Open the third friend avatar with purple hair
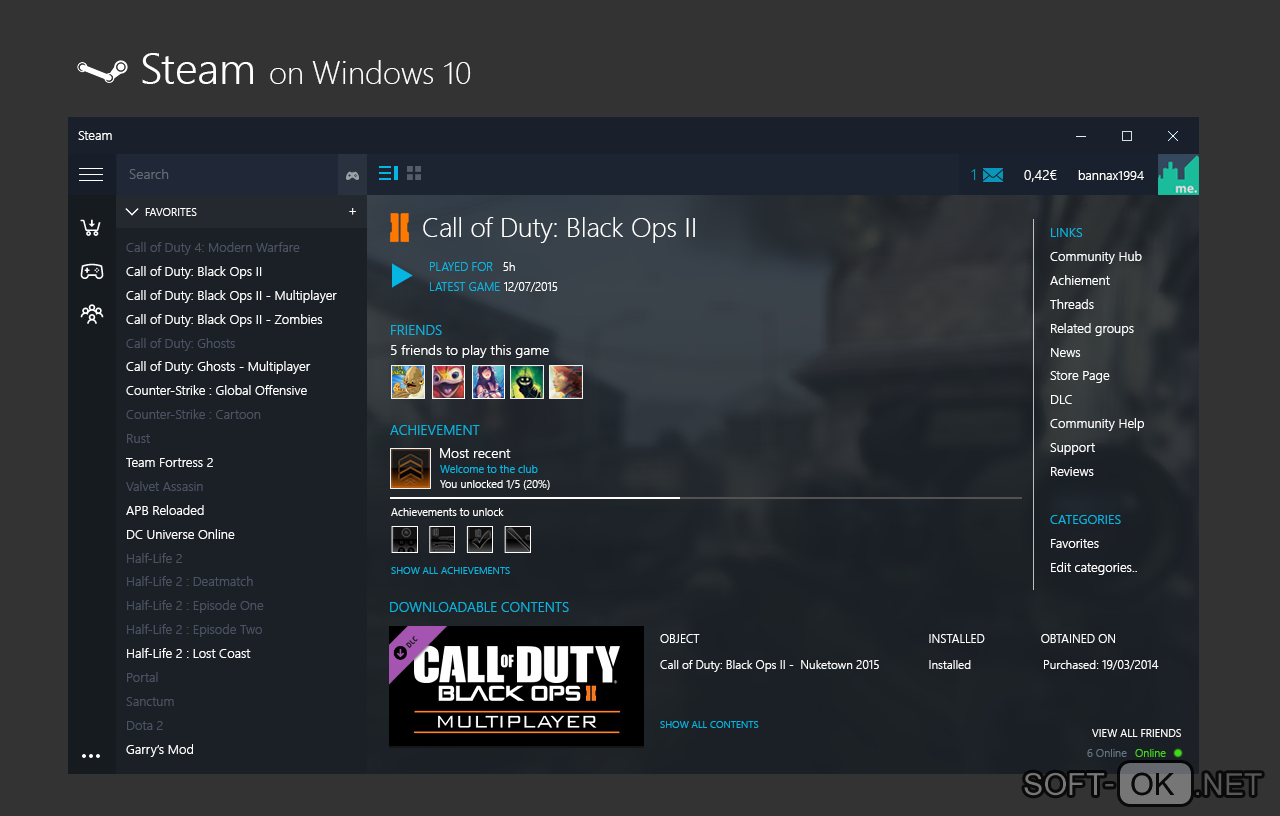1280x816 pixels. 488,382
